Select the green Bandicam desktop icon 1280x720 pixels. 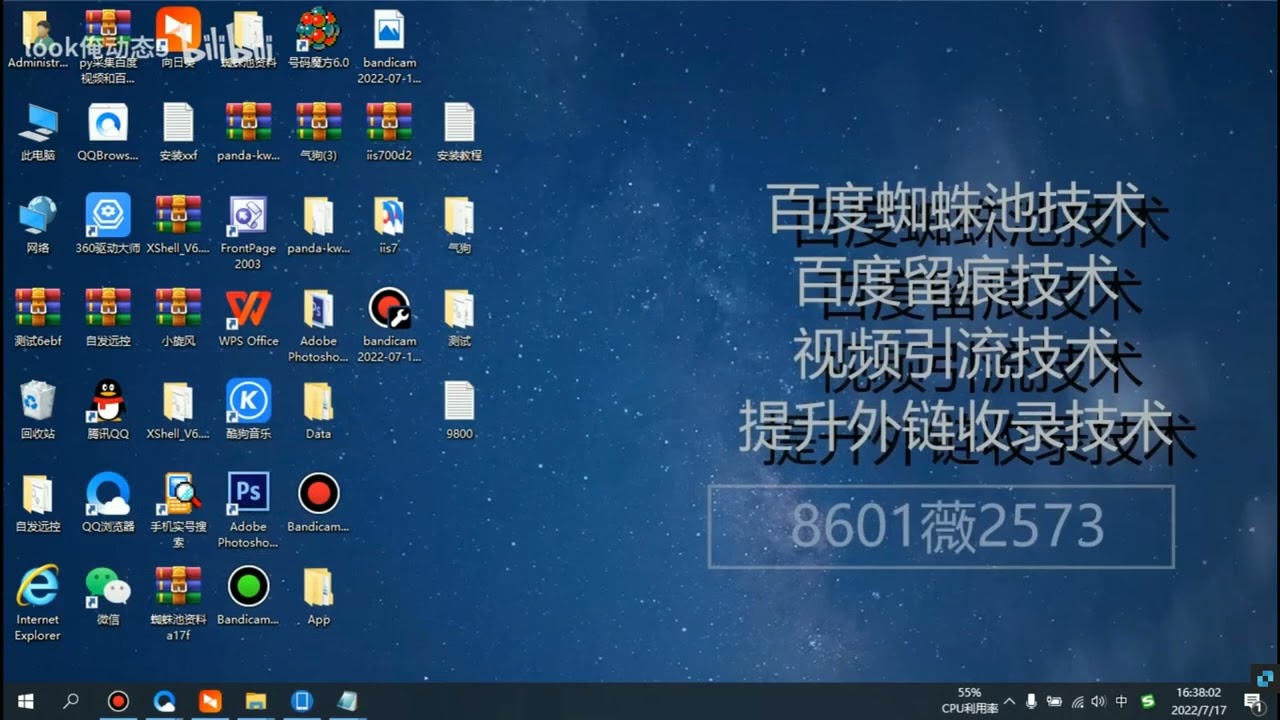click(248, 586)
